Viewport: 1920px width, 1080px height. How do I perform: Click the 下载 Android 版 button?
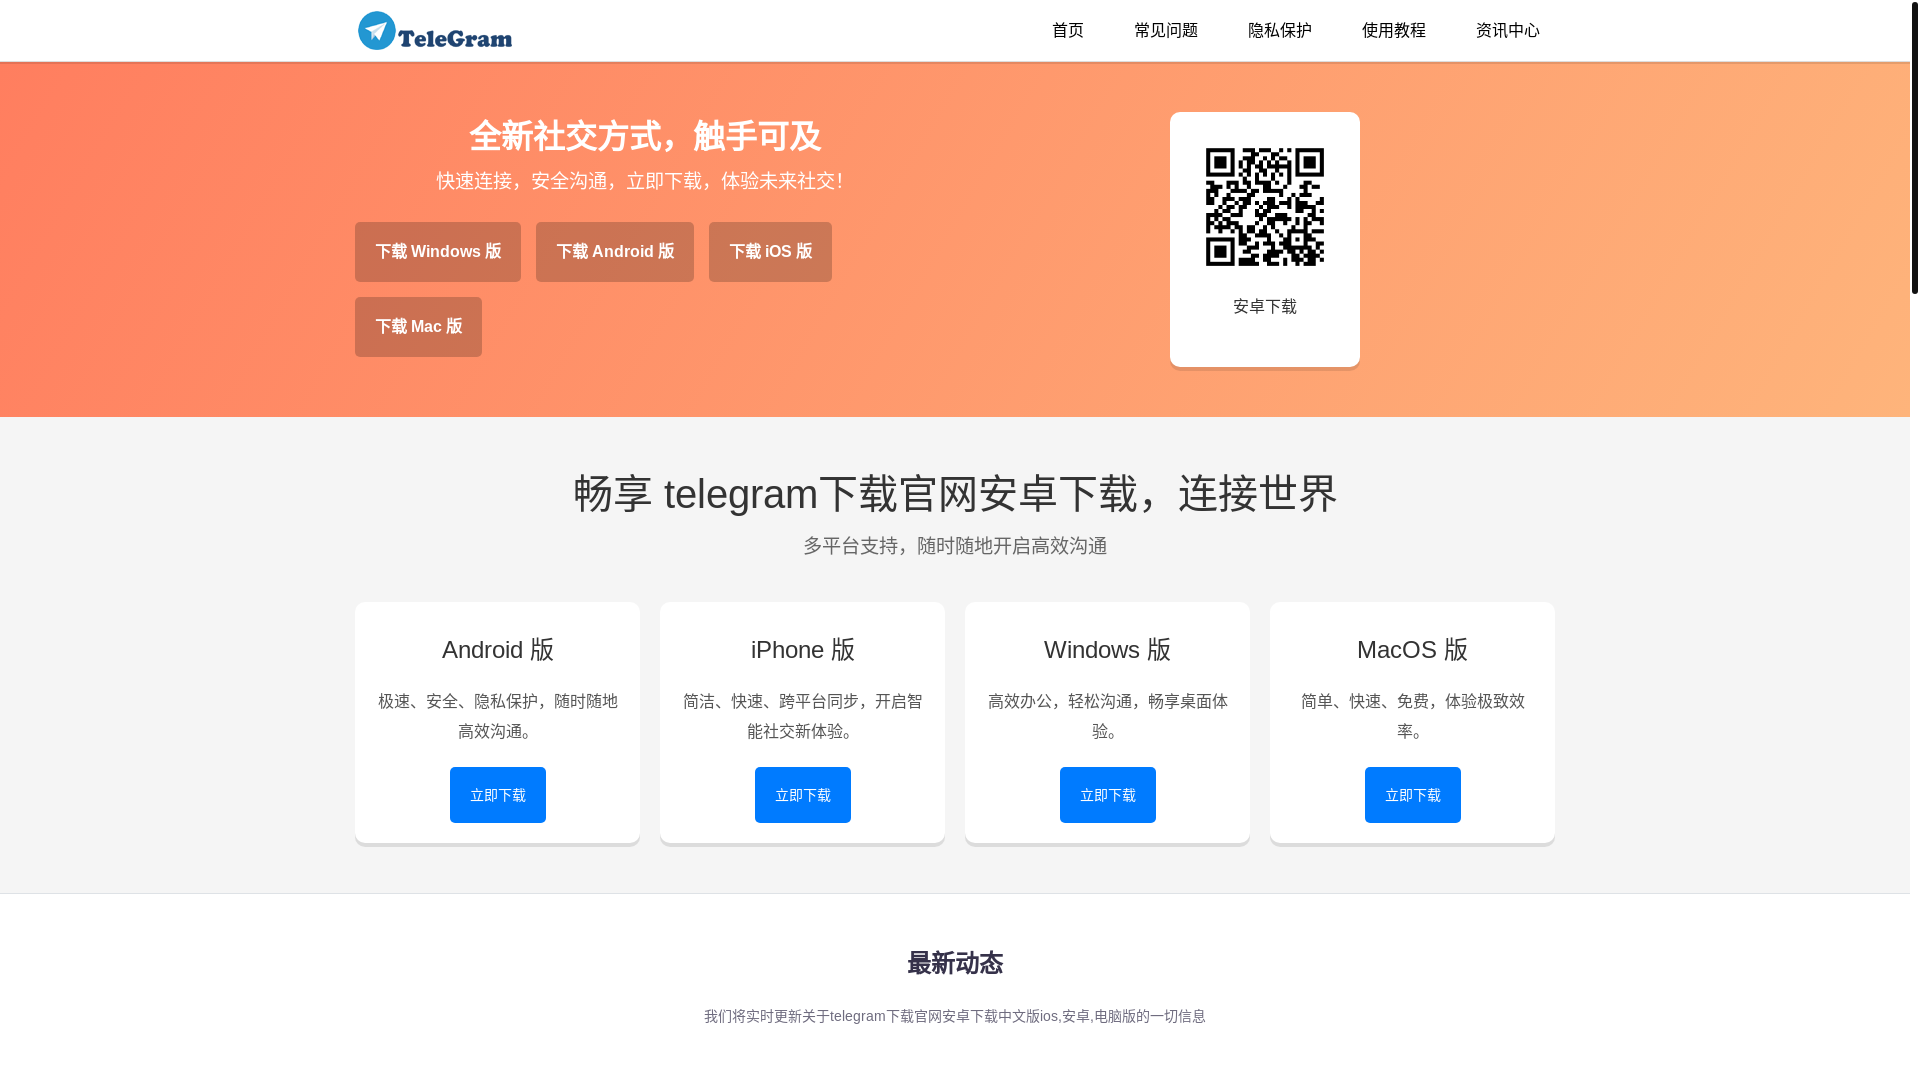coord(615,252)
